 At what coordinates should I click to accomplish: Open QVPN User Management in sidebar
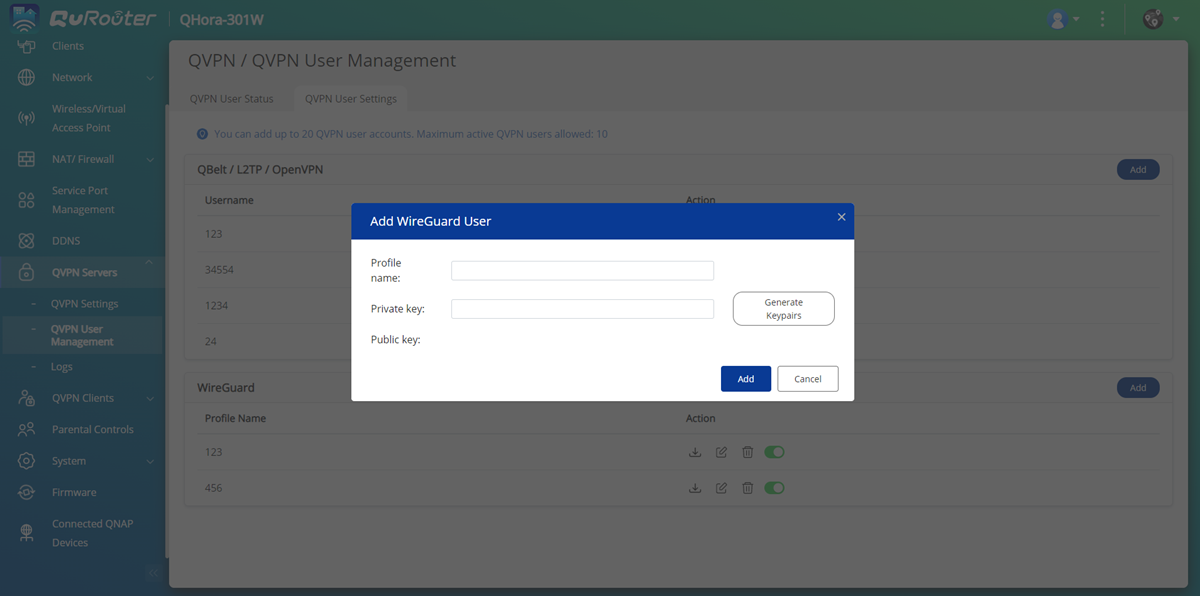click(x=82, y=335)
